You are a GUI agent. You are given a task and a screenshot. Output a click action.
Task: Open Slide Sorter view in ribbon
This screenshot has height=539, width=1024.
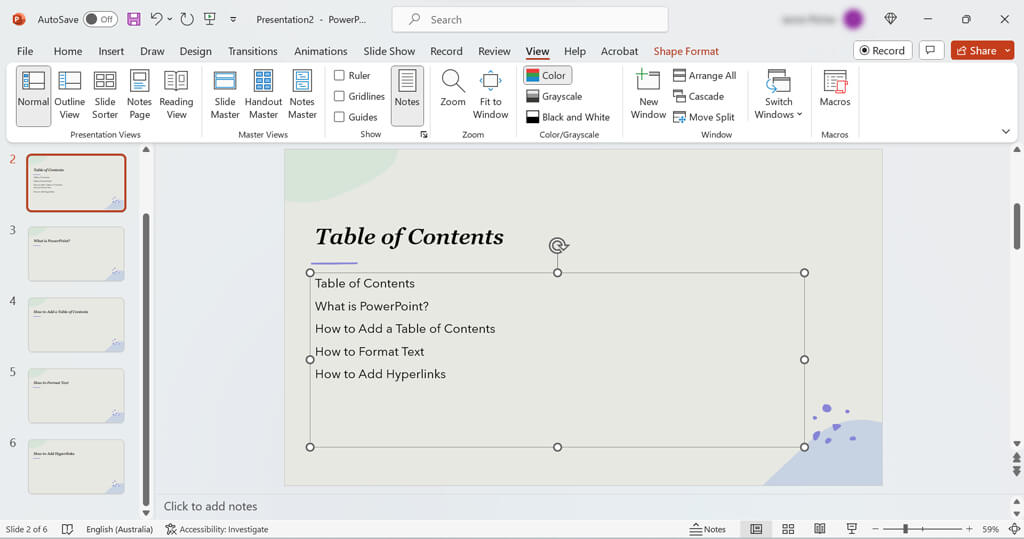105,95
